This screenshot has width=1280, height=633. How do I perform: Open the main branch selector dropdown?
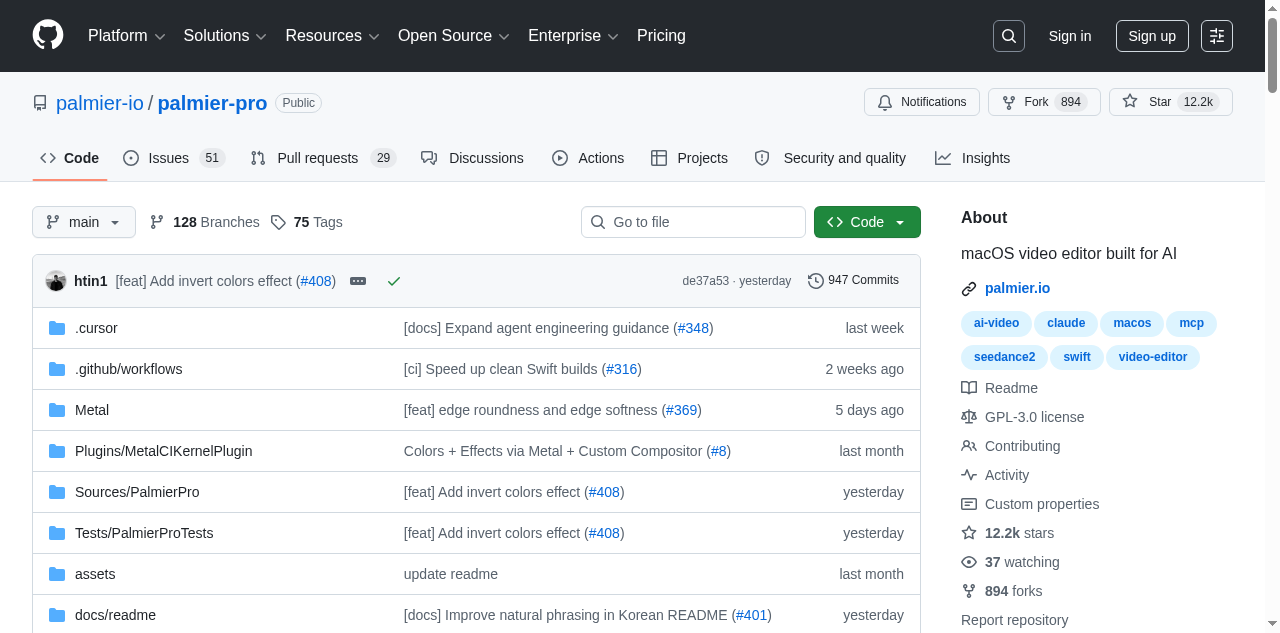(x=84, y=222)
